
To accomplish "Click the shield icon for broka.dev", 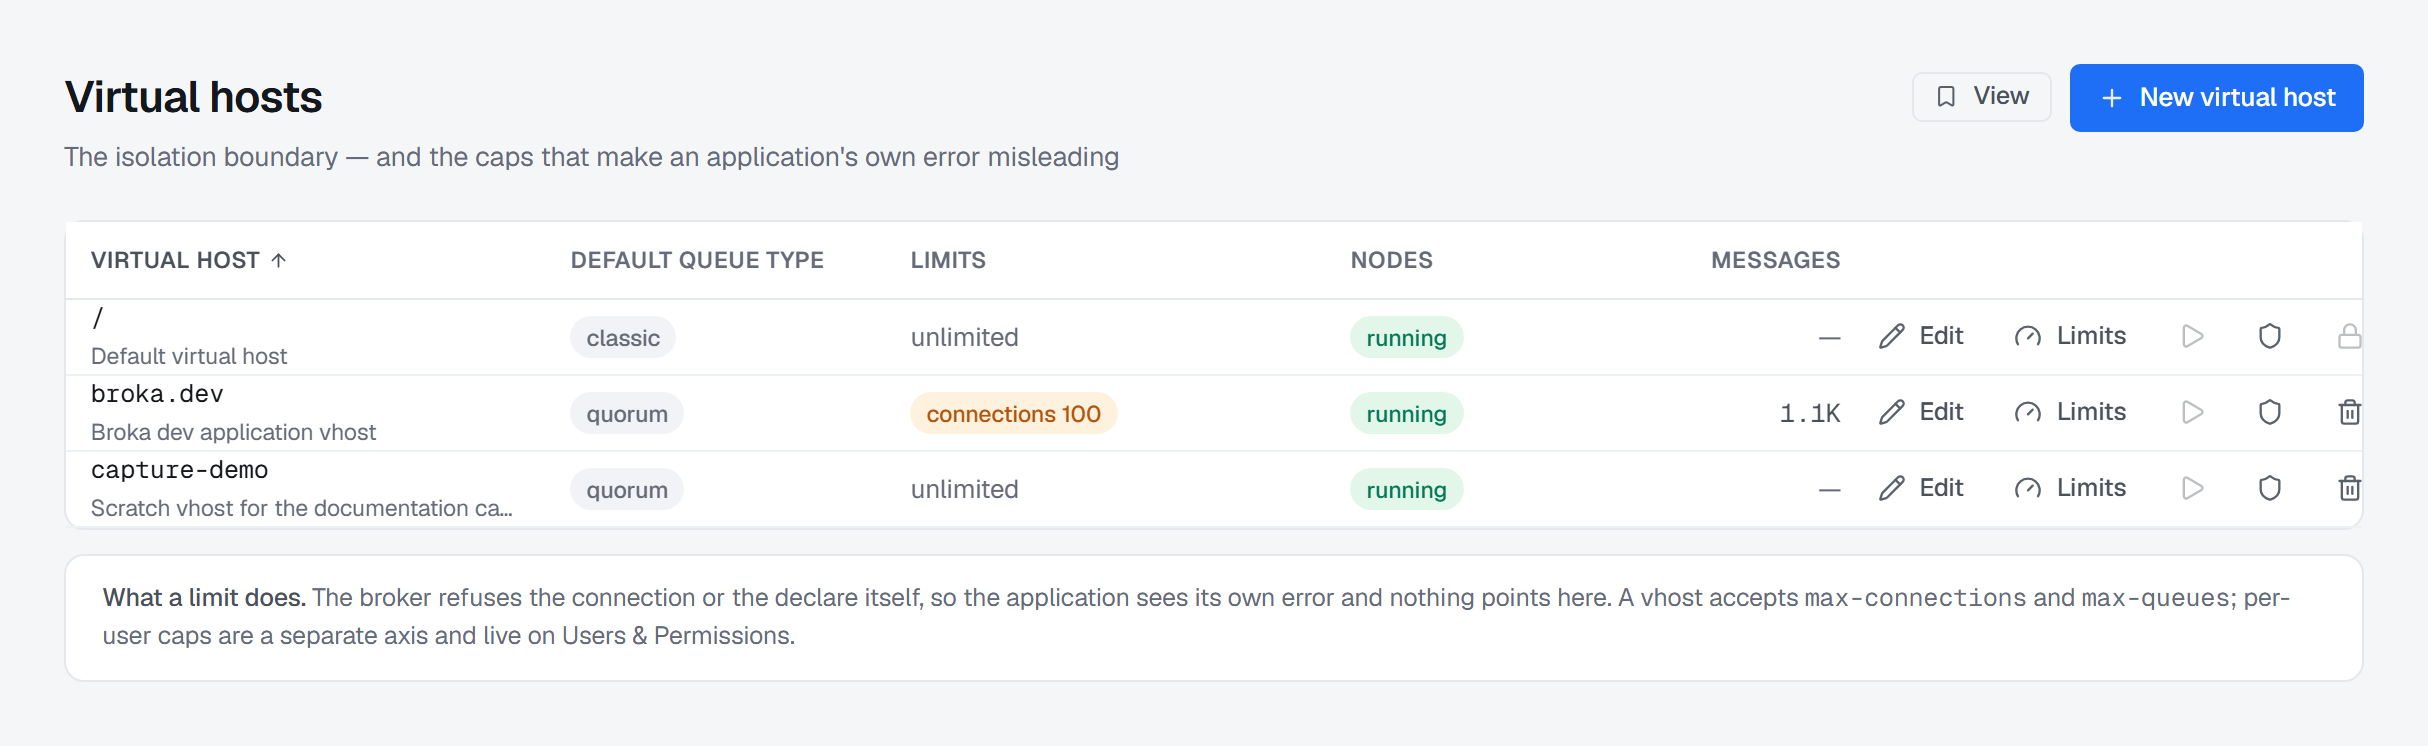I will click(x=2270, y=412).
